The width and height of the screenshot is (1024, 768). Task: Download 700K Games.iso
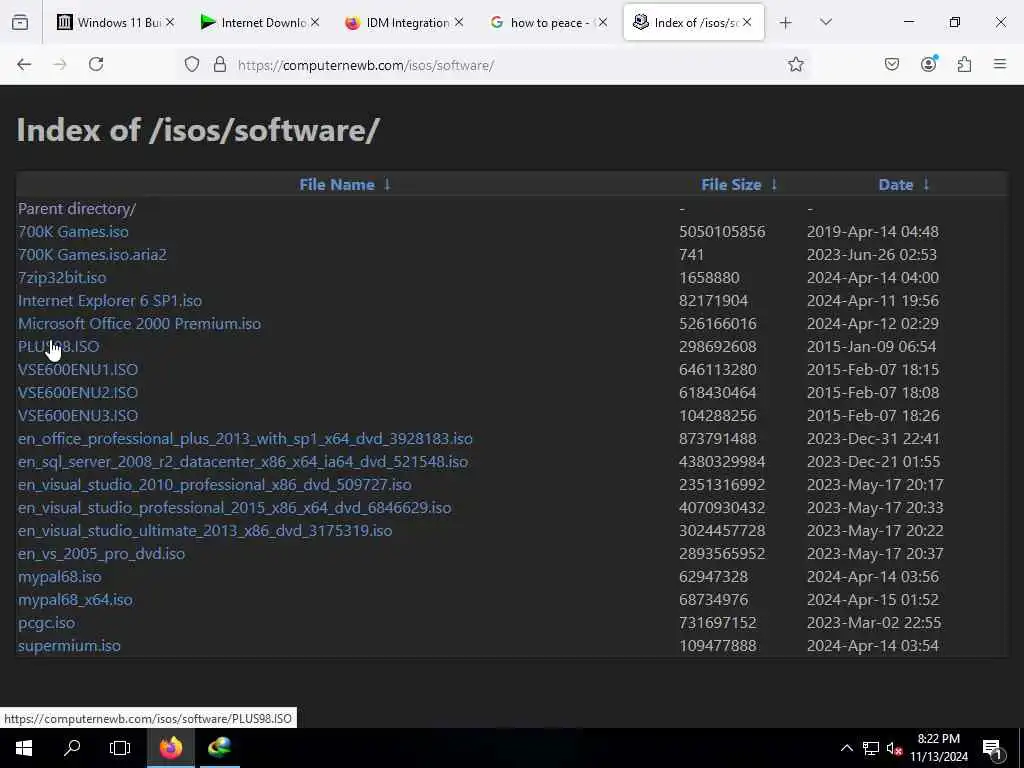73,232
